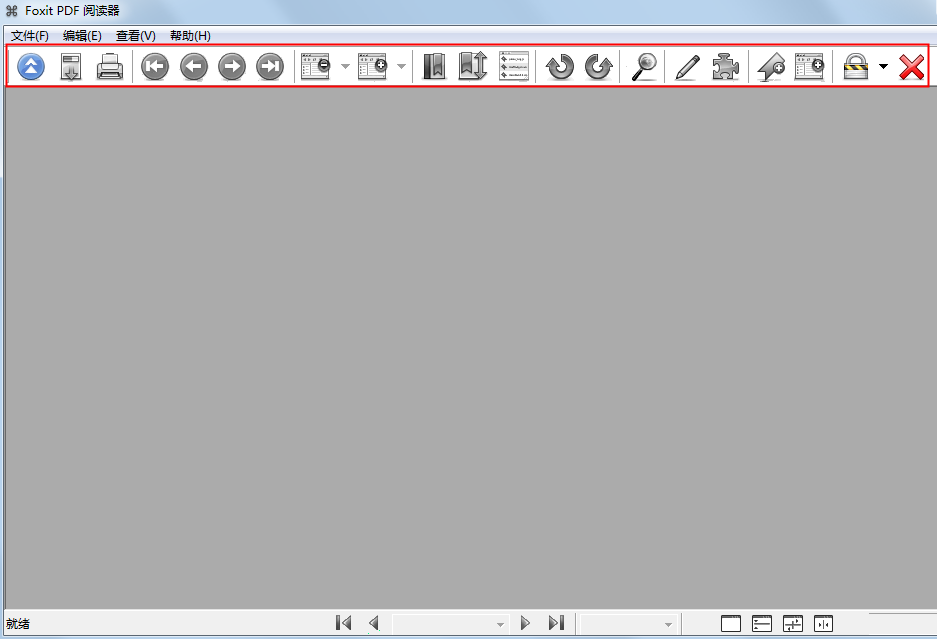Click the magnifying glass search icon

tap(644, 66)
